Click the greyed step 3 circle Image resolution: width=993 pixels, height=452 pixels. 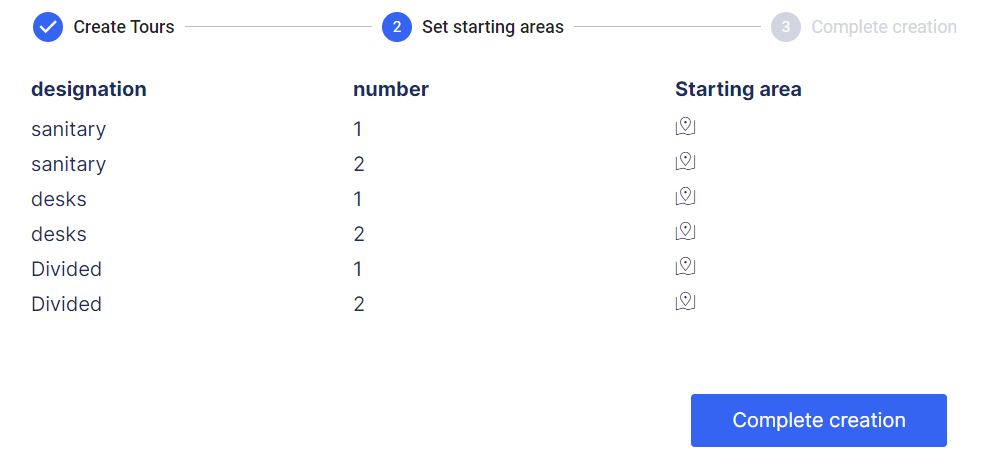coord(786,27)
